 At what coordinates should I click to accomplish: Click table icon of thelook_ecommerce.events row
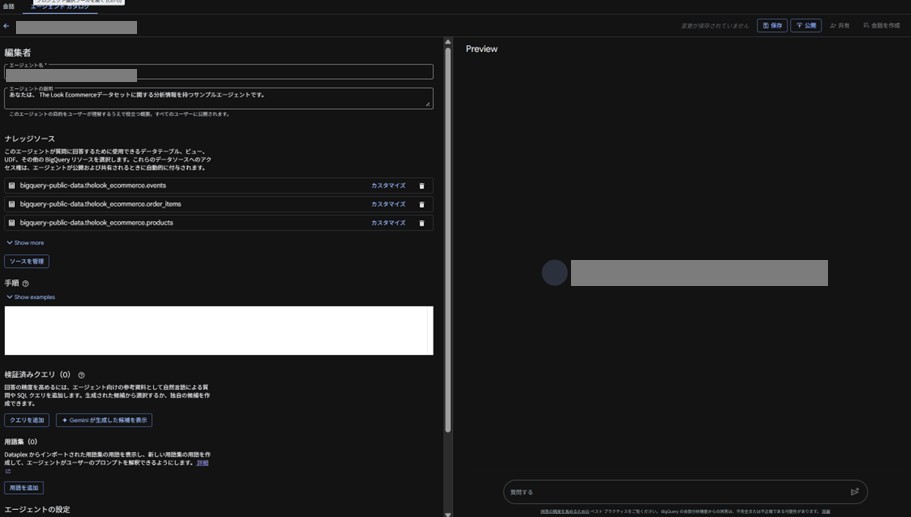tap(12, 186)
